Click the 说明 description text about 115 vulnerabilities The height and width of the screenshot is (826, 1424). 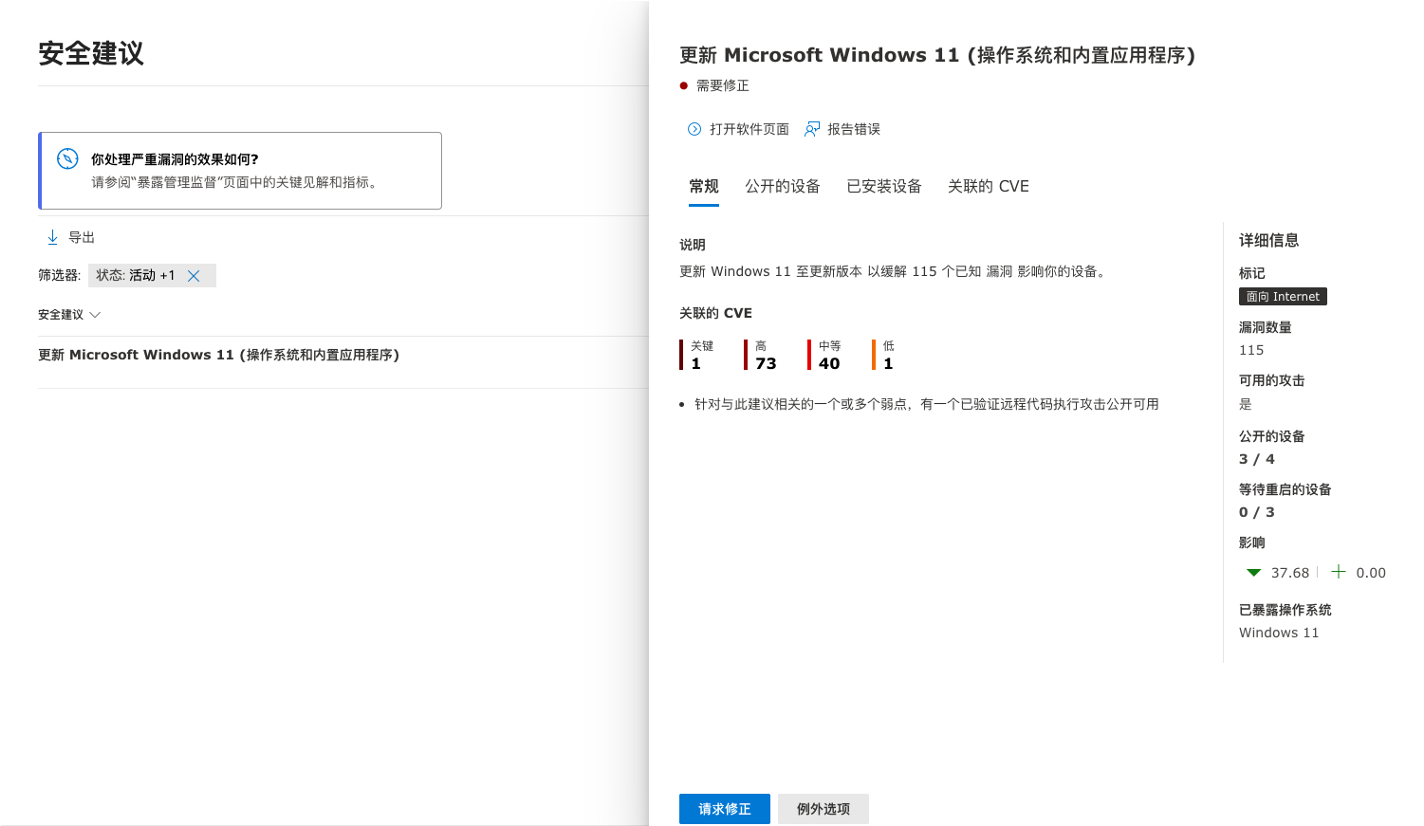tap(893, 271)
